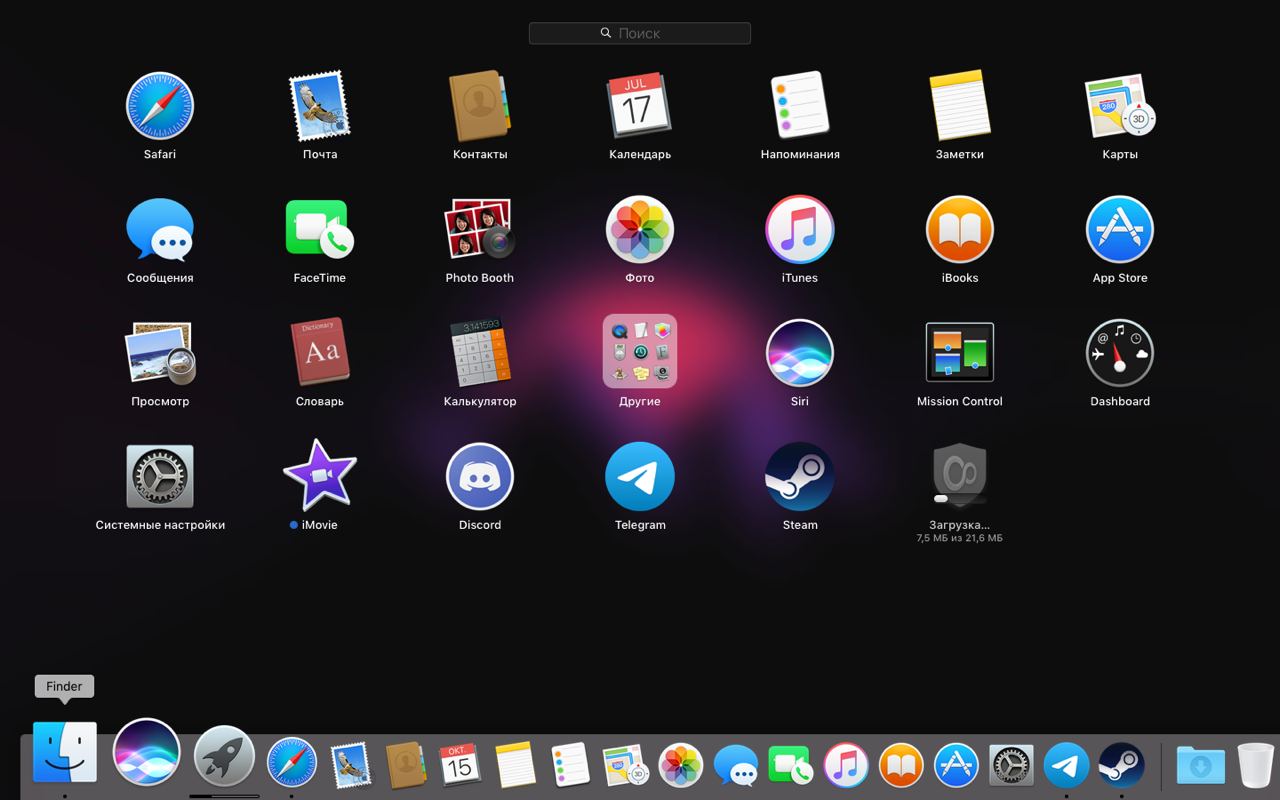Viewport: 1280px width, 800px height.
Task: Open iTunes from Launchpad grid
Action: (800, 229)
